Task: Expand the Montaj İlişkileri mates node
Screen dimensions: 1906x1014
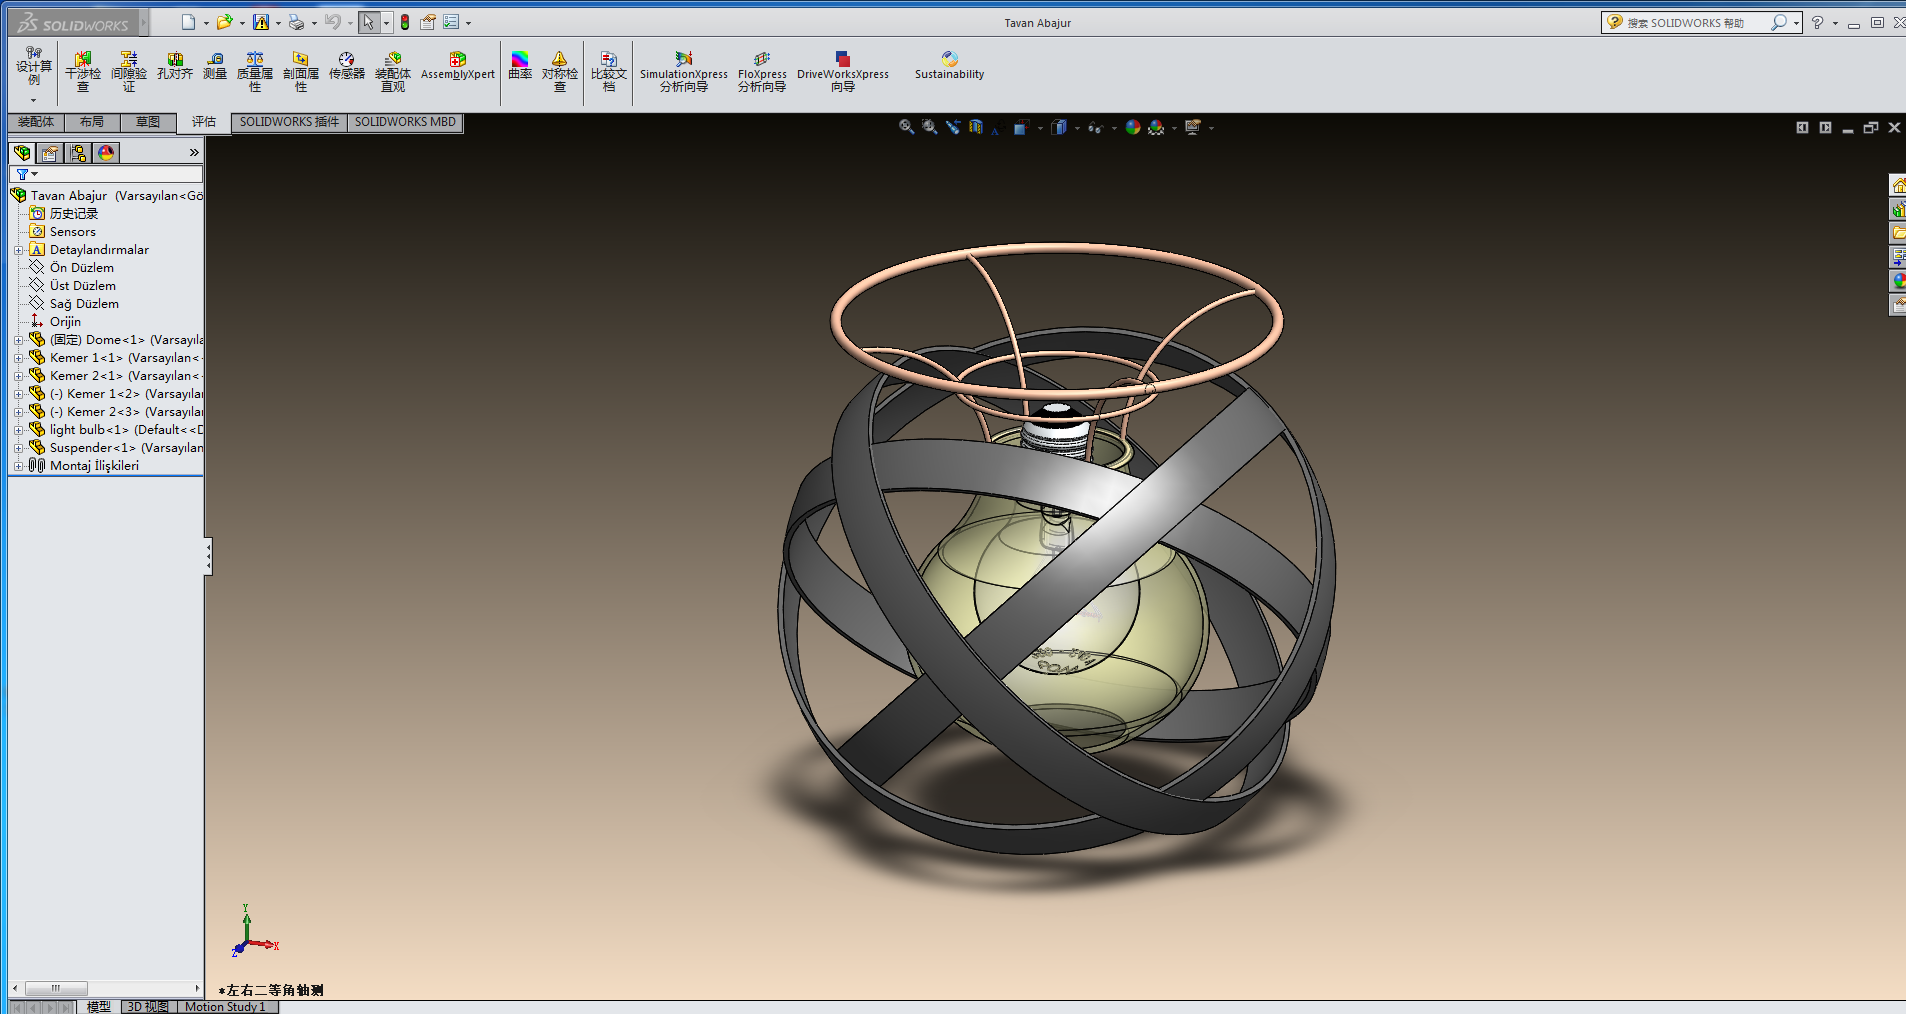Action: click(x=18, y=466)
